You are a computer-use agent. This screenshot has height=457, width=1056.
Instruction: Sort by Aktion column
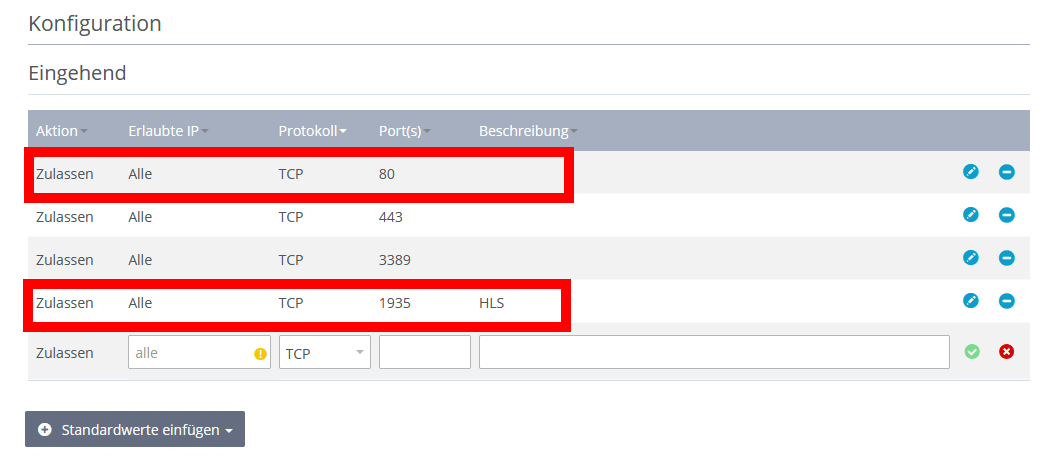(x=61, y=131)
